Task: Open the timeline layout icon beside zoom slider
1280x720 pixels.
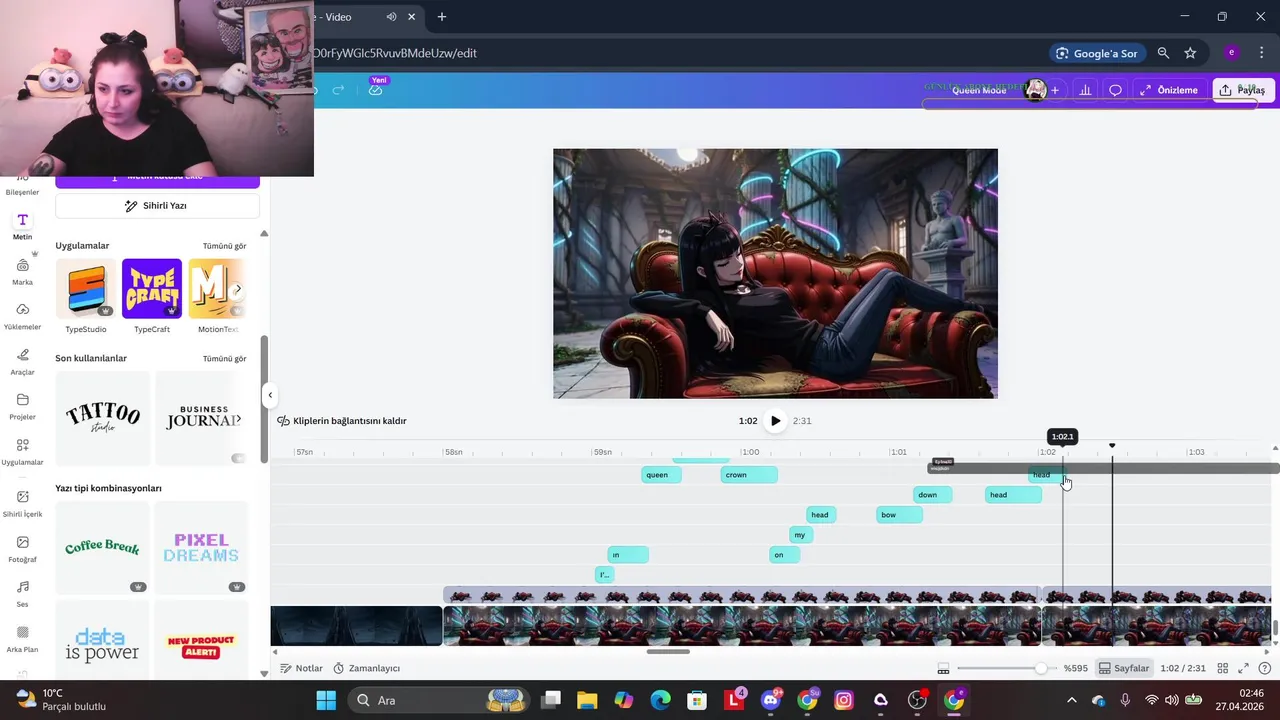Action: point(943,668)
